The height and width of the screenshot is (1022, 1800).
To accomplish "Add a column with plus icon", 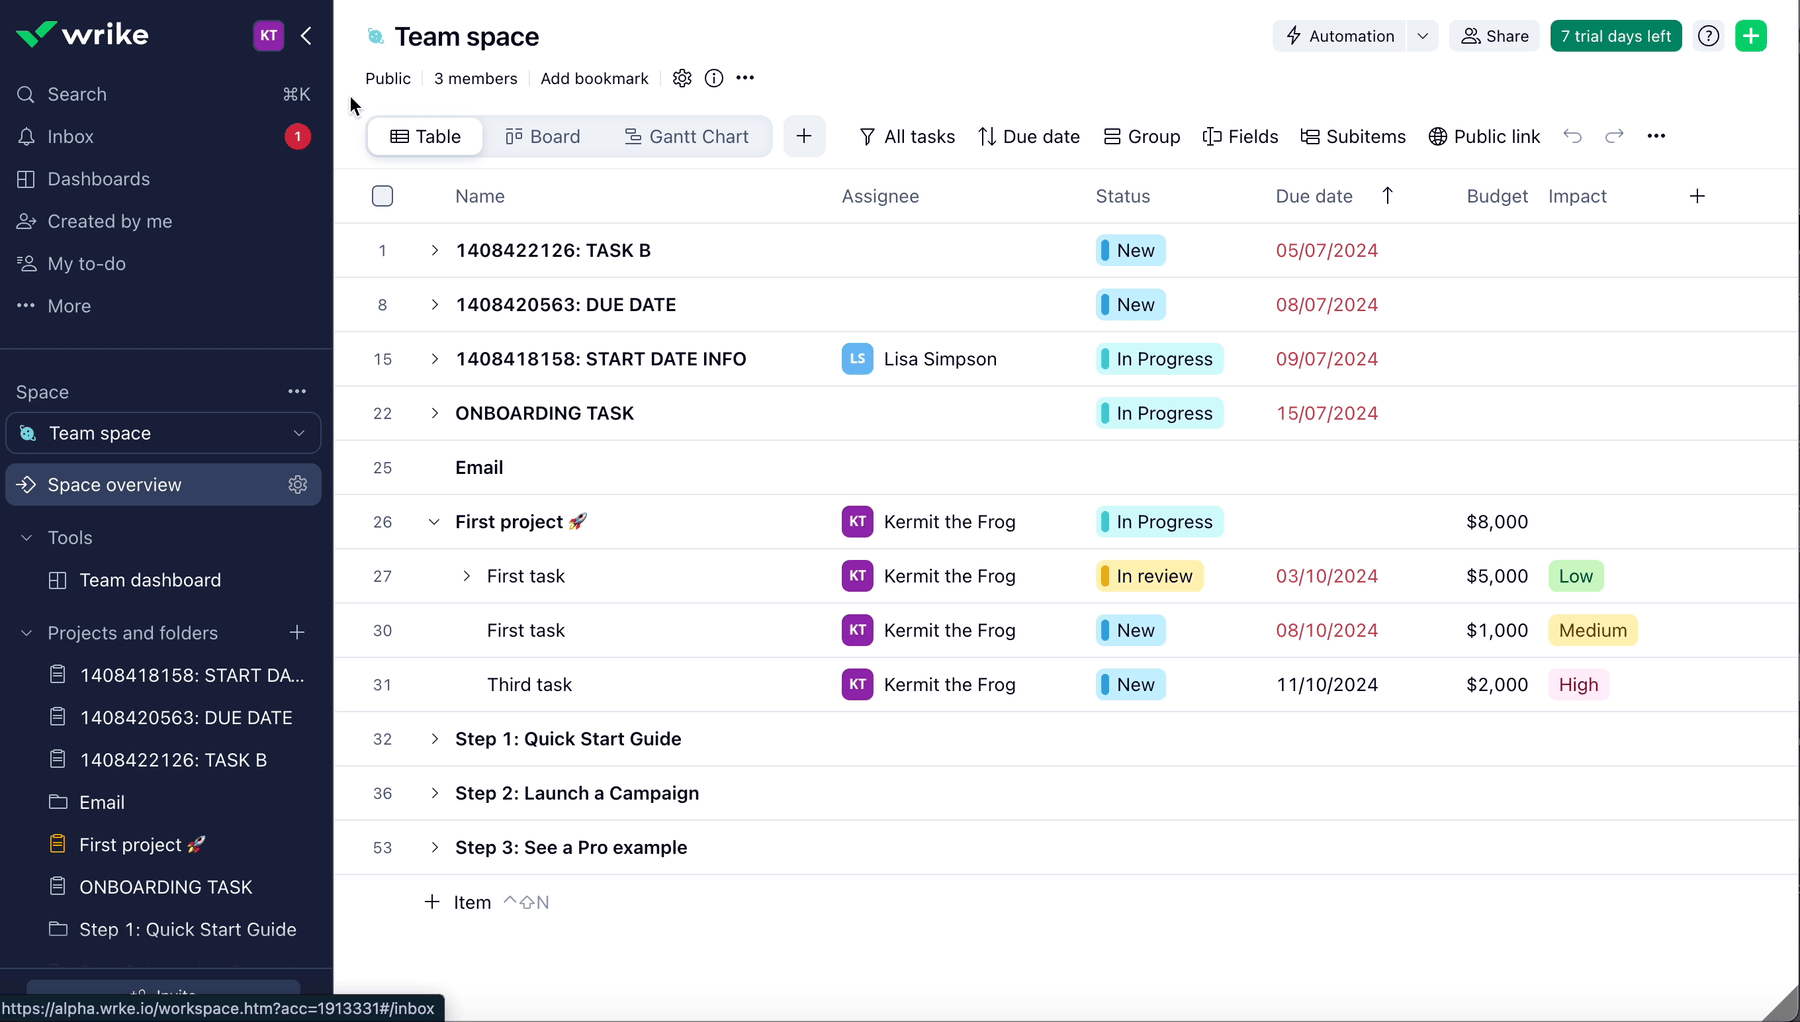I will (1697, 196).
